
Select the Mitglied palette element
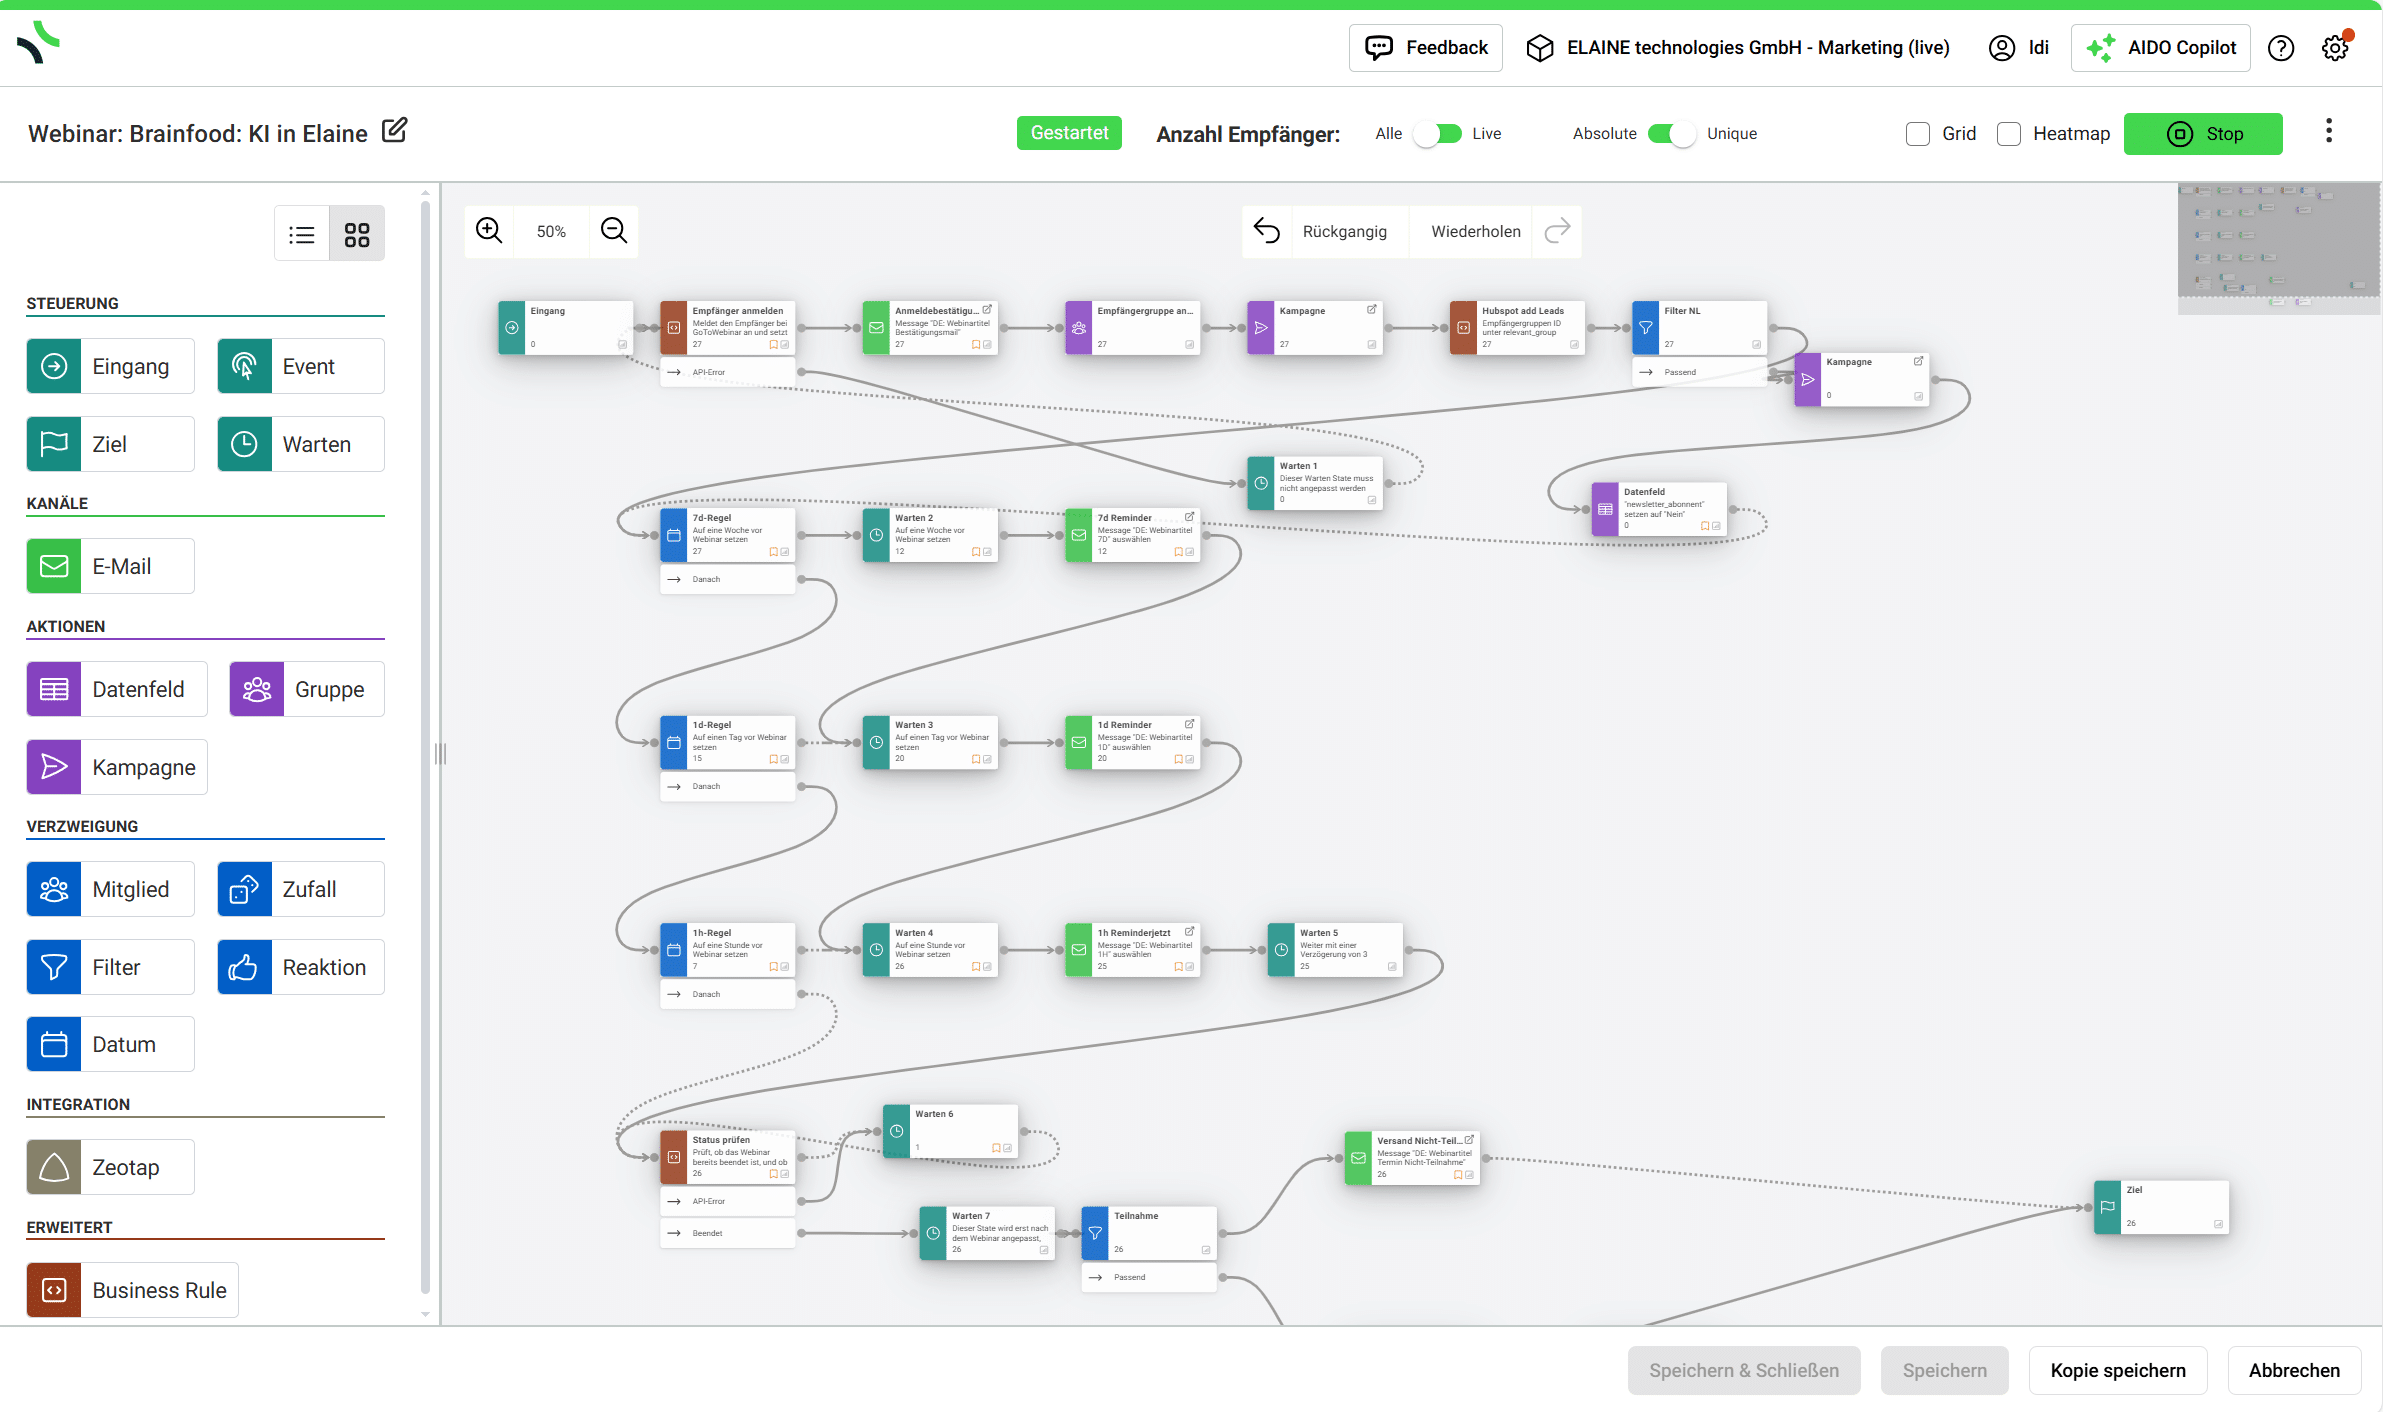(110, 889)
